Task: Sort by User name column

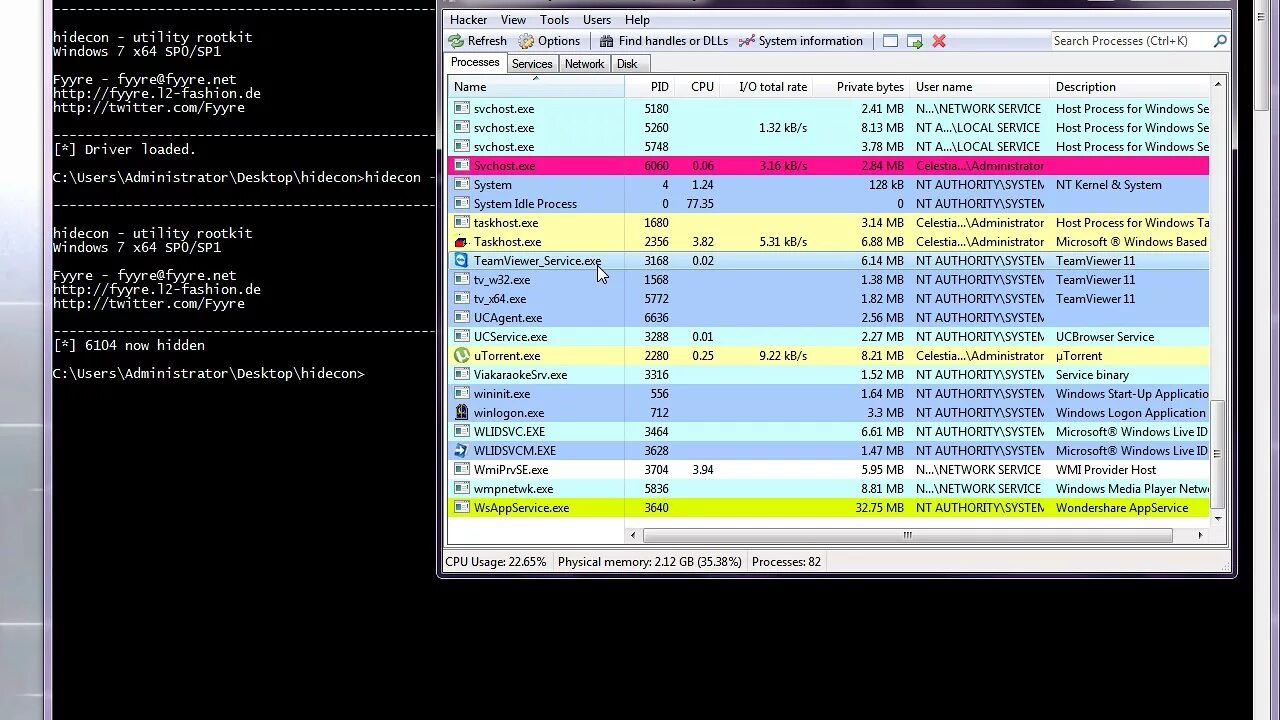Action: [x=980, y=87]
